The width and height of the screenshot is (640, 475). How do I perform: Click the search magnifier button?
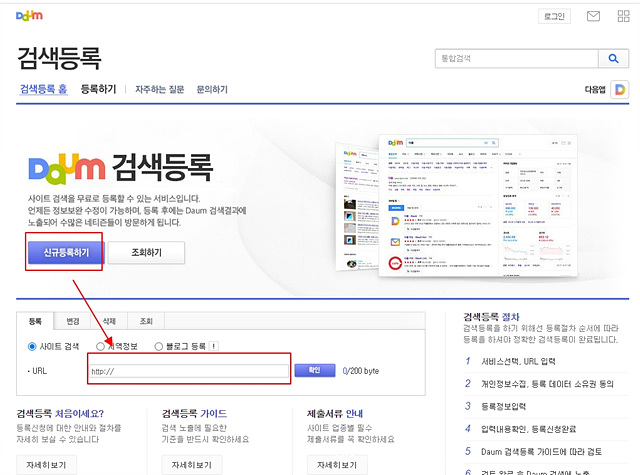[613, 58]
